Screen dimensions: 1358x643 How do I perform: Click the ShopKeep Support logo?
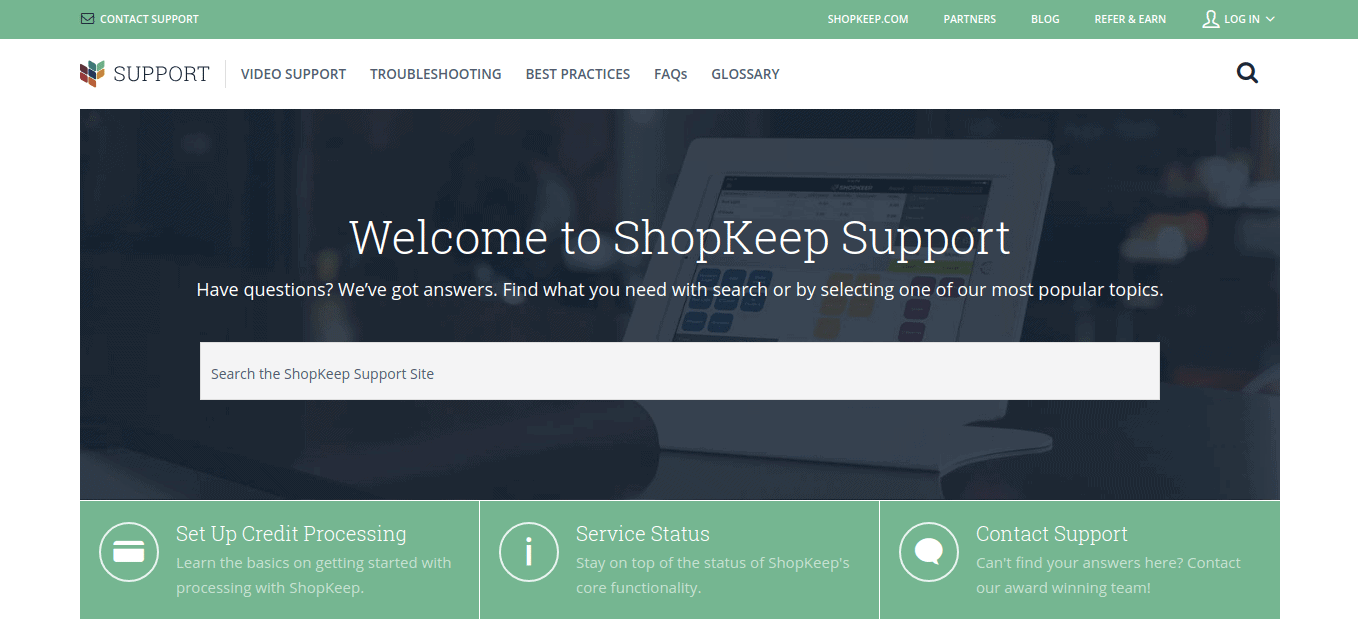coord(145,74)
